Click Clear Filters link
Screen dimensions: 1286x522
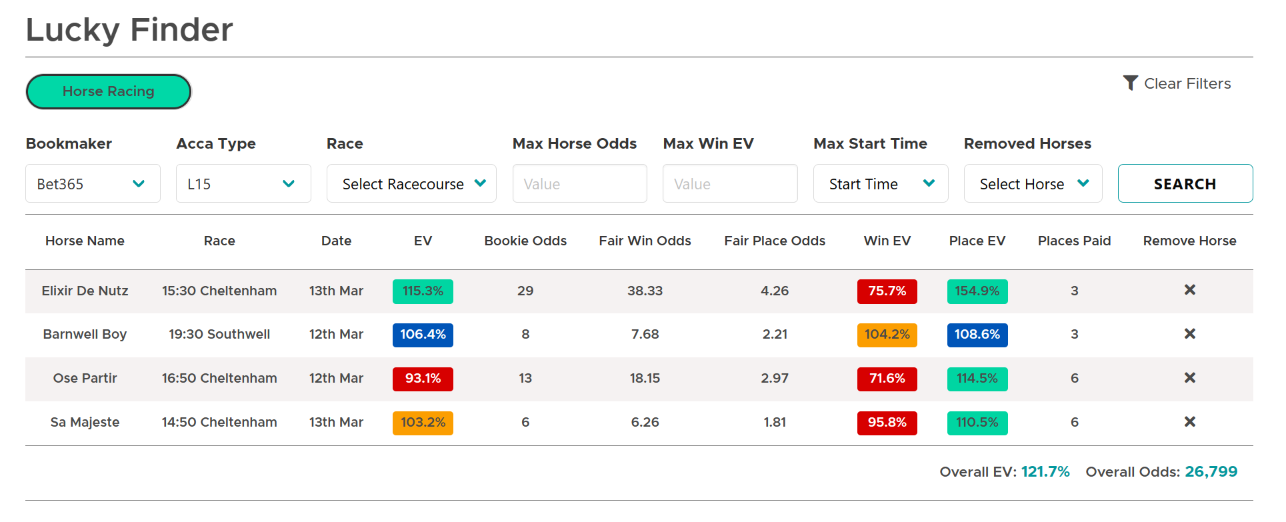(x=1187, y=84)
